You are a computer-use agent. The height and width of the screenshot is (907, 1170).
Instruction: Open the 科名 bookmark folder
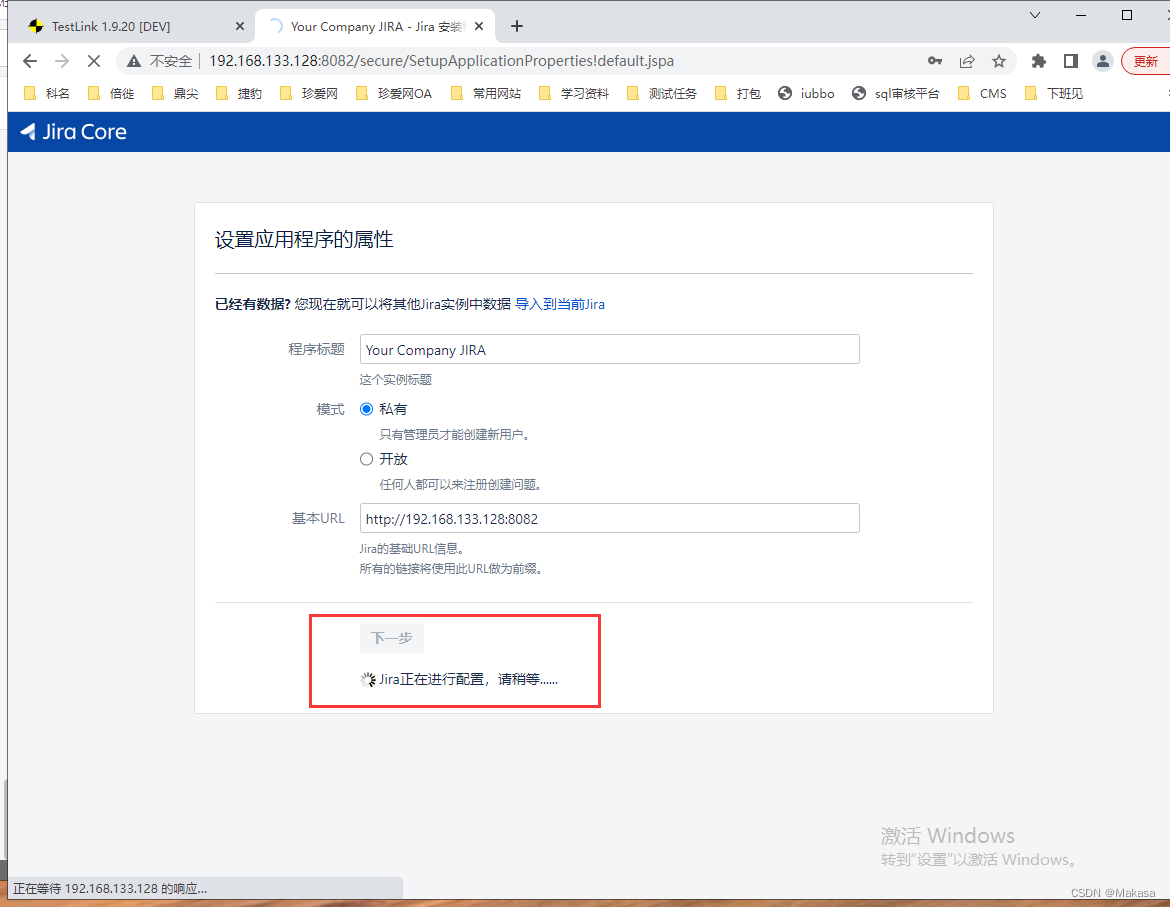(47, 93)
